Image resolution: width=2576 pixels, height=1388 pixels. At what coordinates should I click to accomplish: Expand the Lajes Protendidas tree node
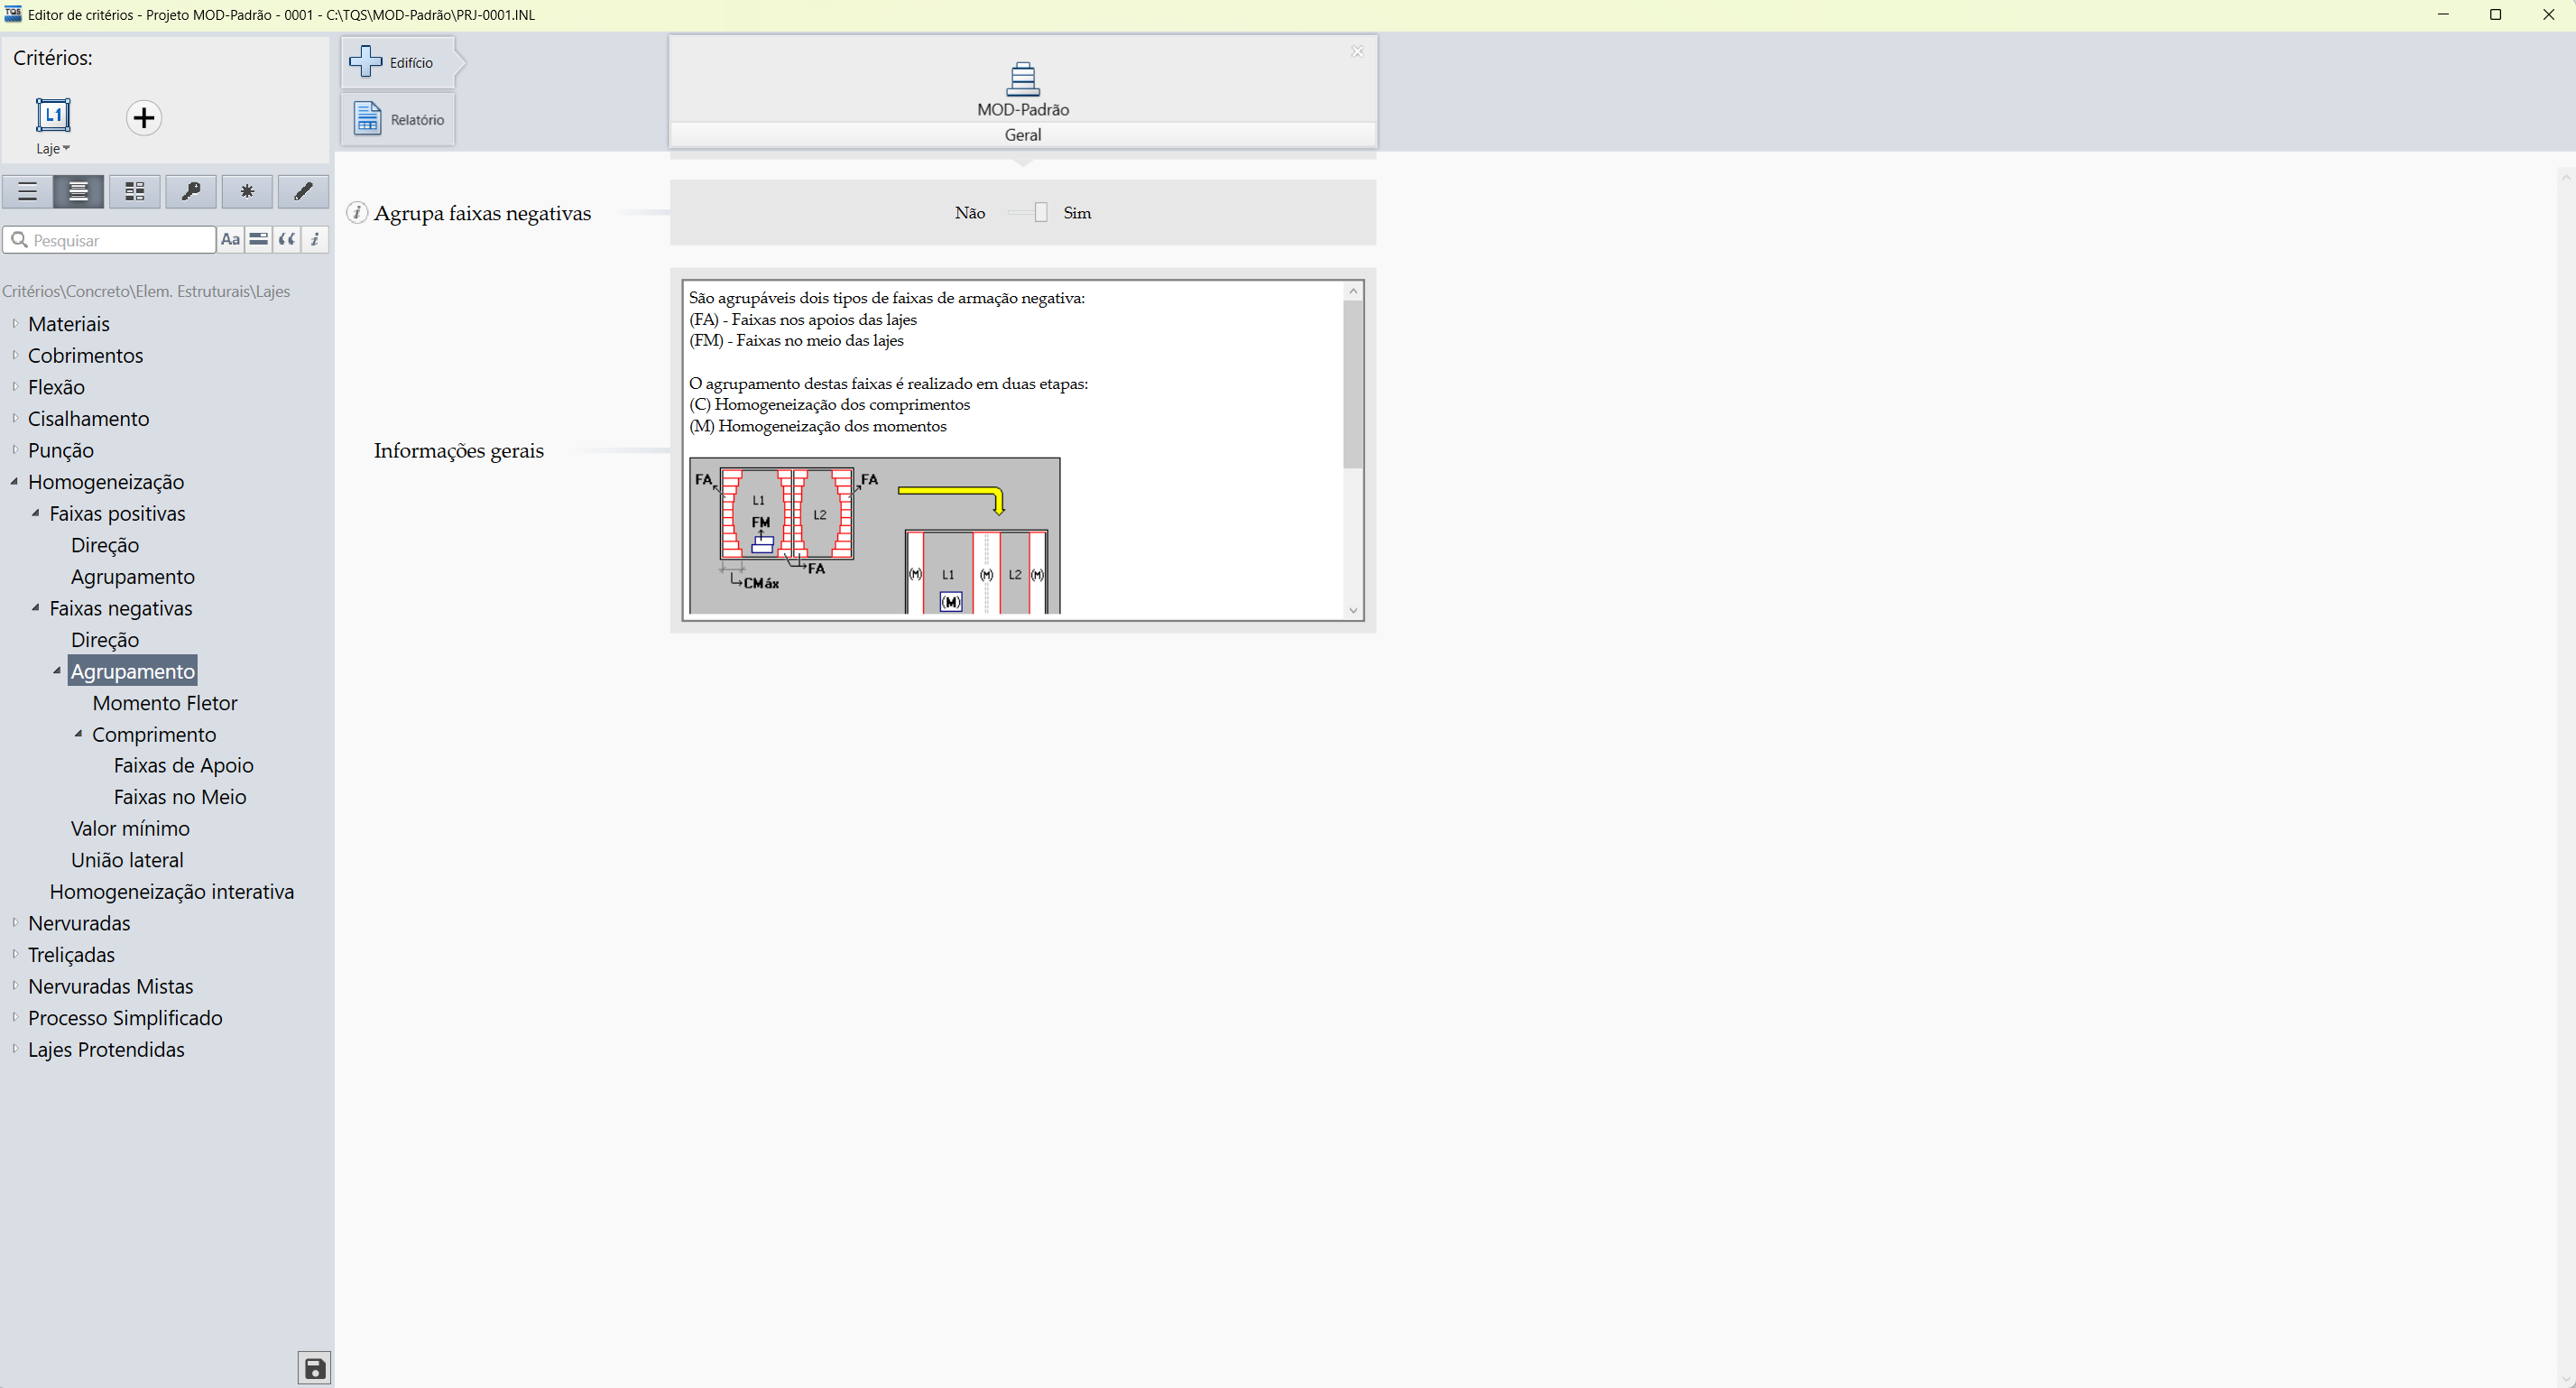15,1048
